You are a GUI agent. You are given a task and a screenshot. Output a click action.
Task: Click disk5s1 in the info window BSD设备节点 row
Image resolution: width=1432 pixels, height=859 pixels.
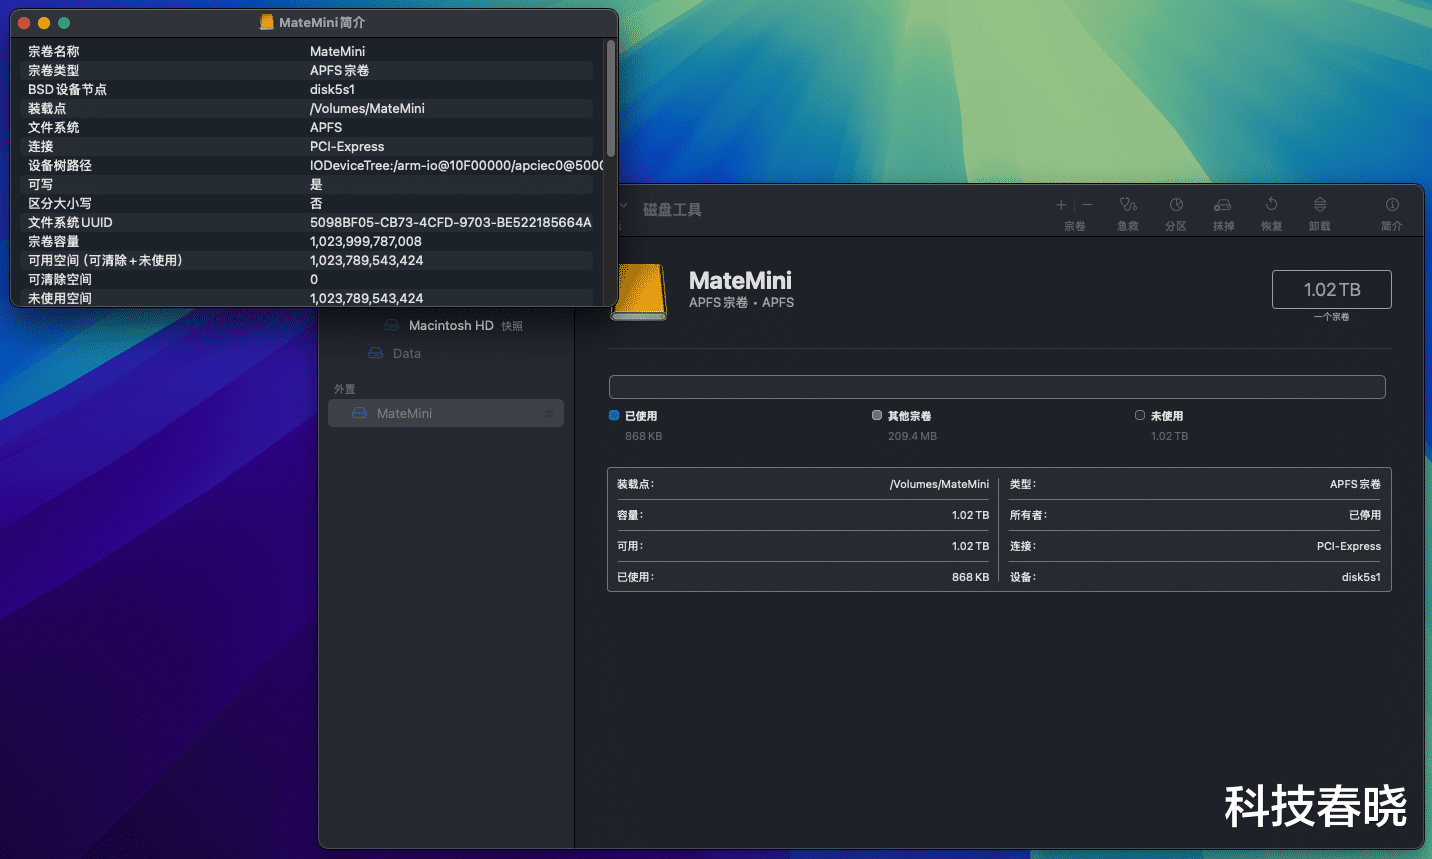(333, 89)
